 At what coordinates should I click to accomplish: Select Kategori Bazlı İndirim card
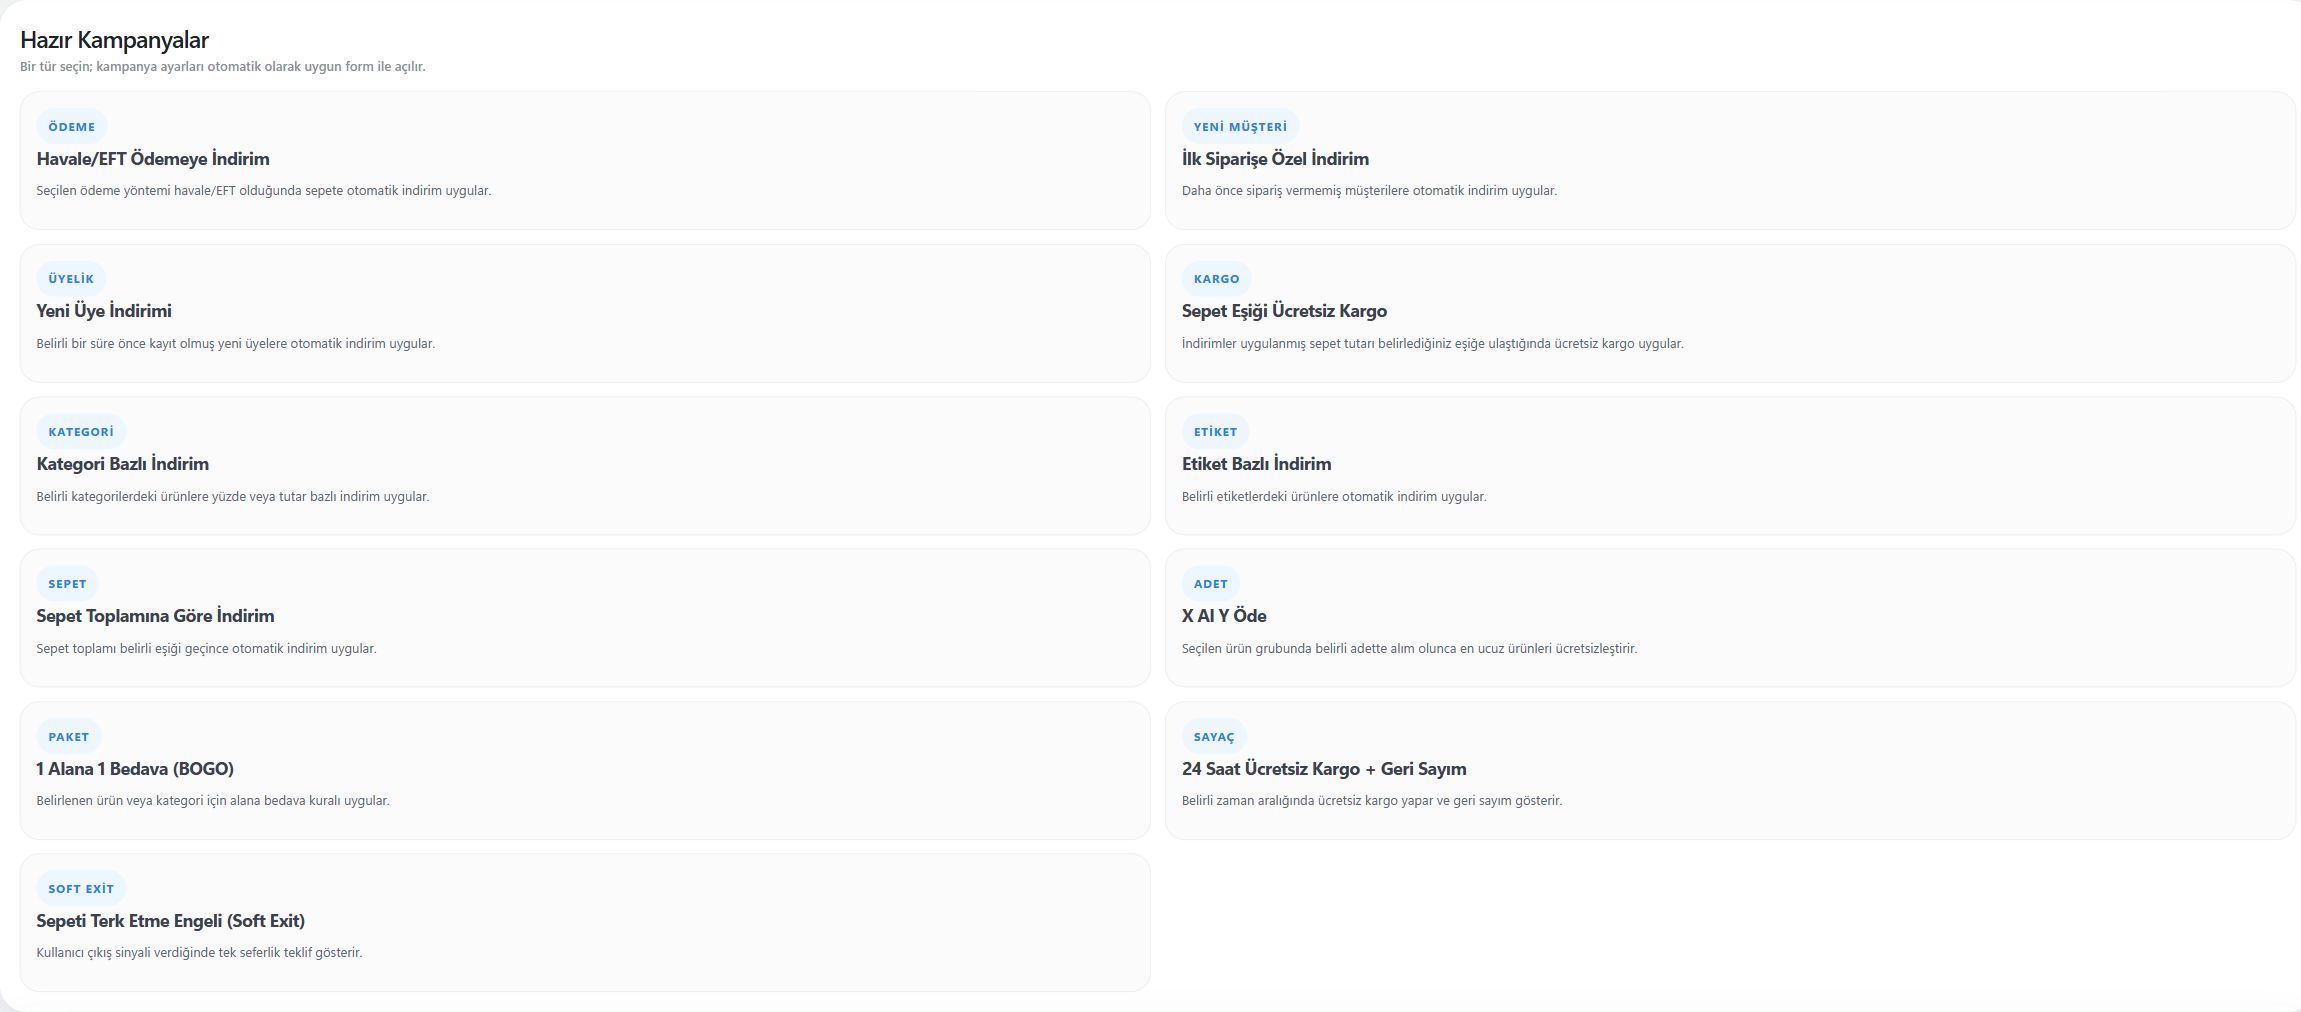585,466
